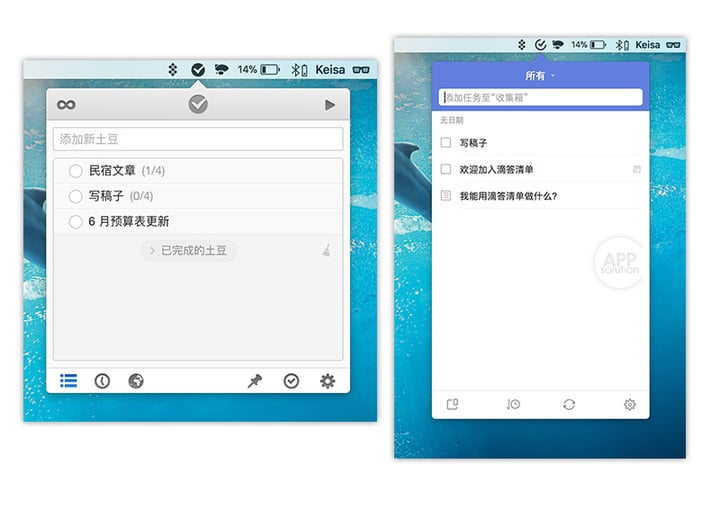The height and width of the screenshot is (509, 720).
Task: Focus the '添加任务至收集箱' input field
Action: [x=540, y=97]
